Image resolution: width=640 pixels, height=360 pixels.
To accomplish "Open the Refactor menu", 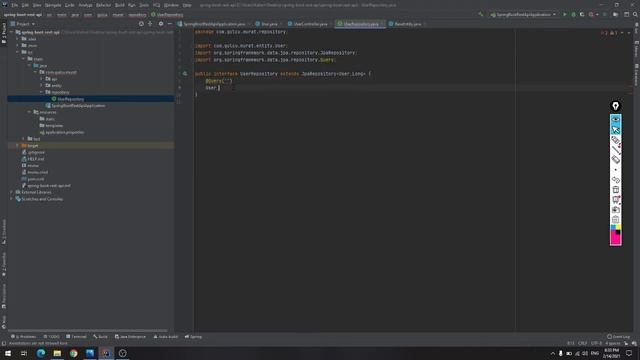I will [x=103, y=5].
